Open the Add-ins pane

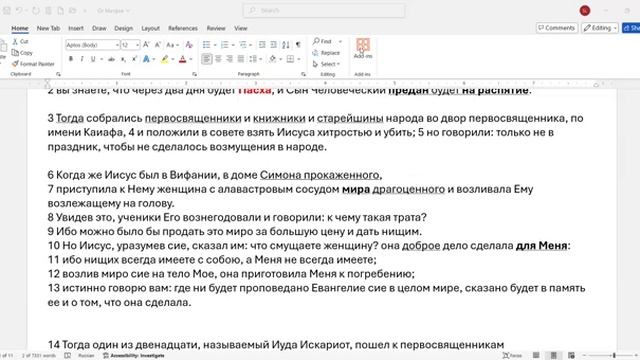click(x=362, y=48)
